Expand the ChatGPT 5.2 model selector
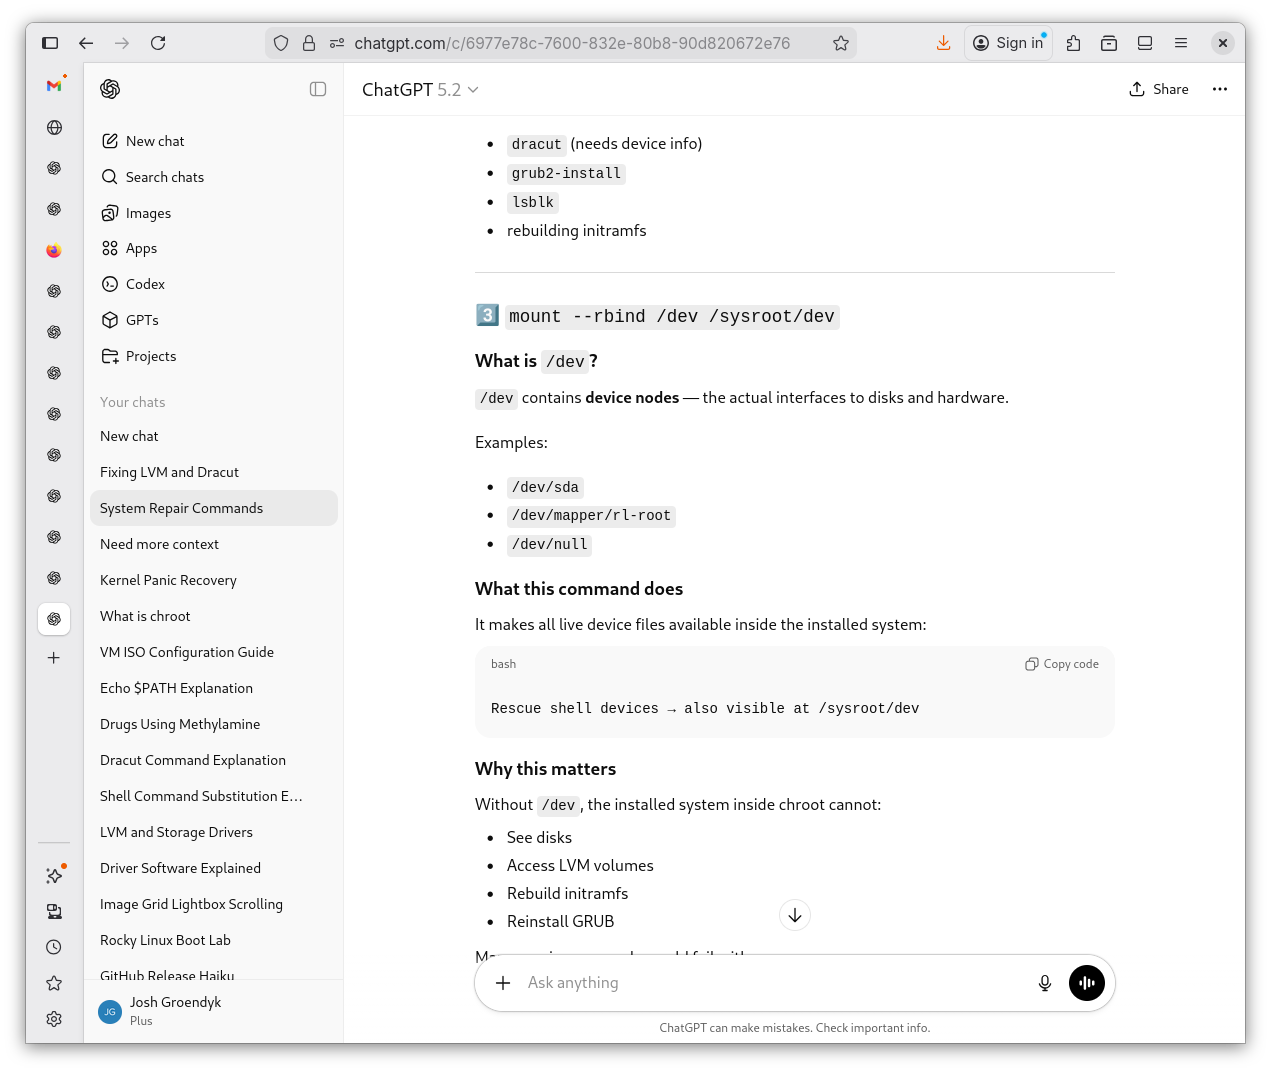This screenshot has height=1072, width=1271. point(420,90)
